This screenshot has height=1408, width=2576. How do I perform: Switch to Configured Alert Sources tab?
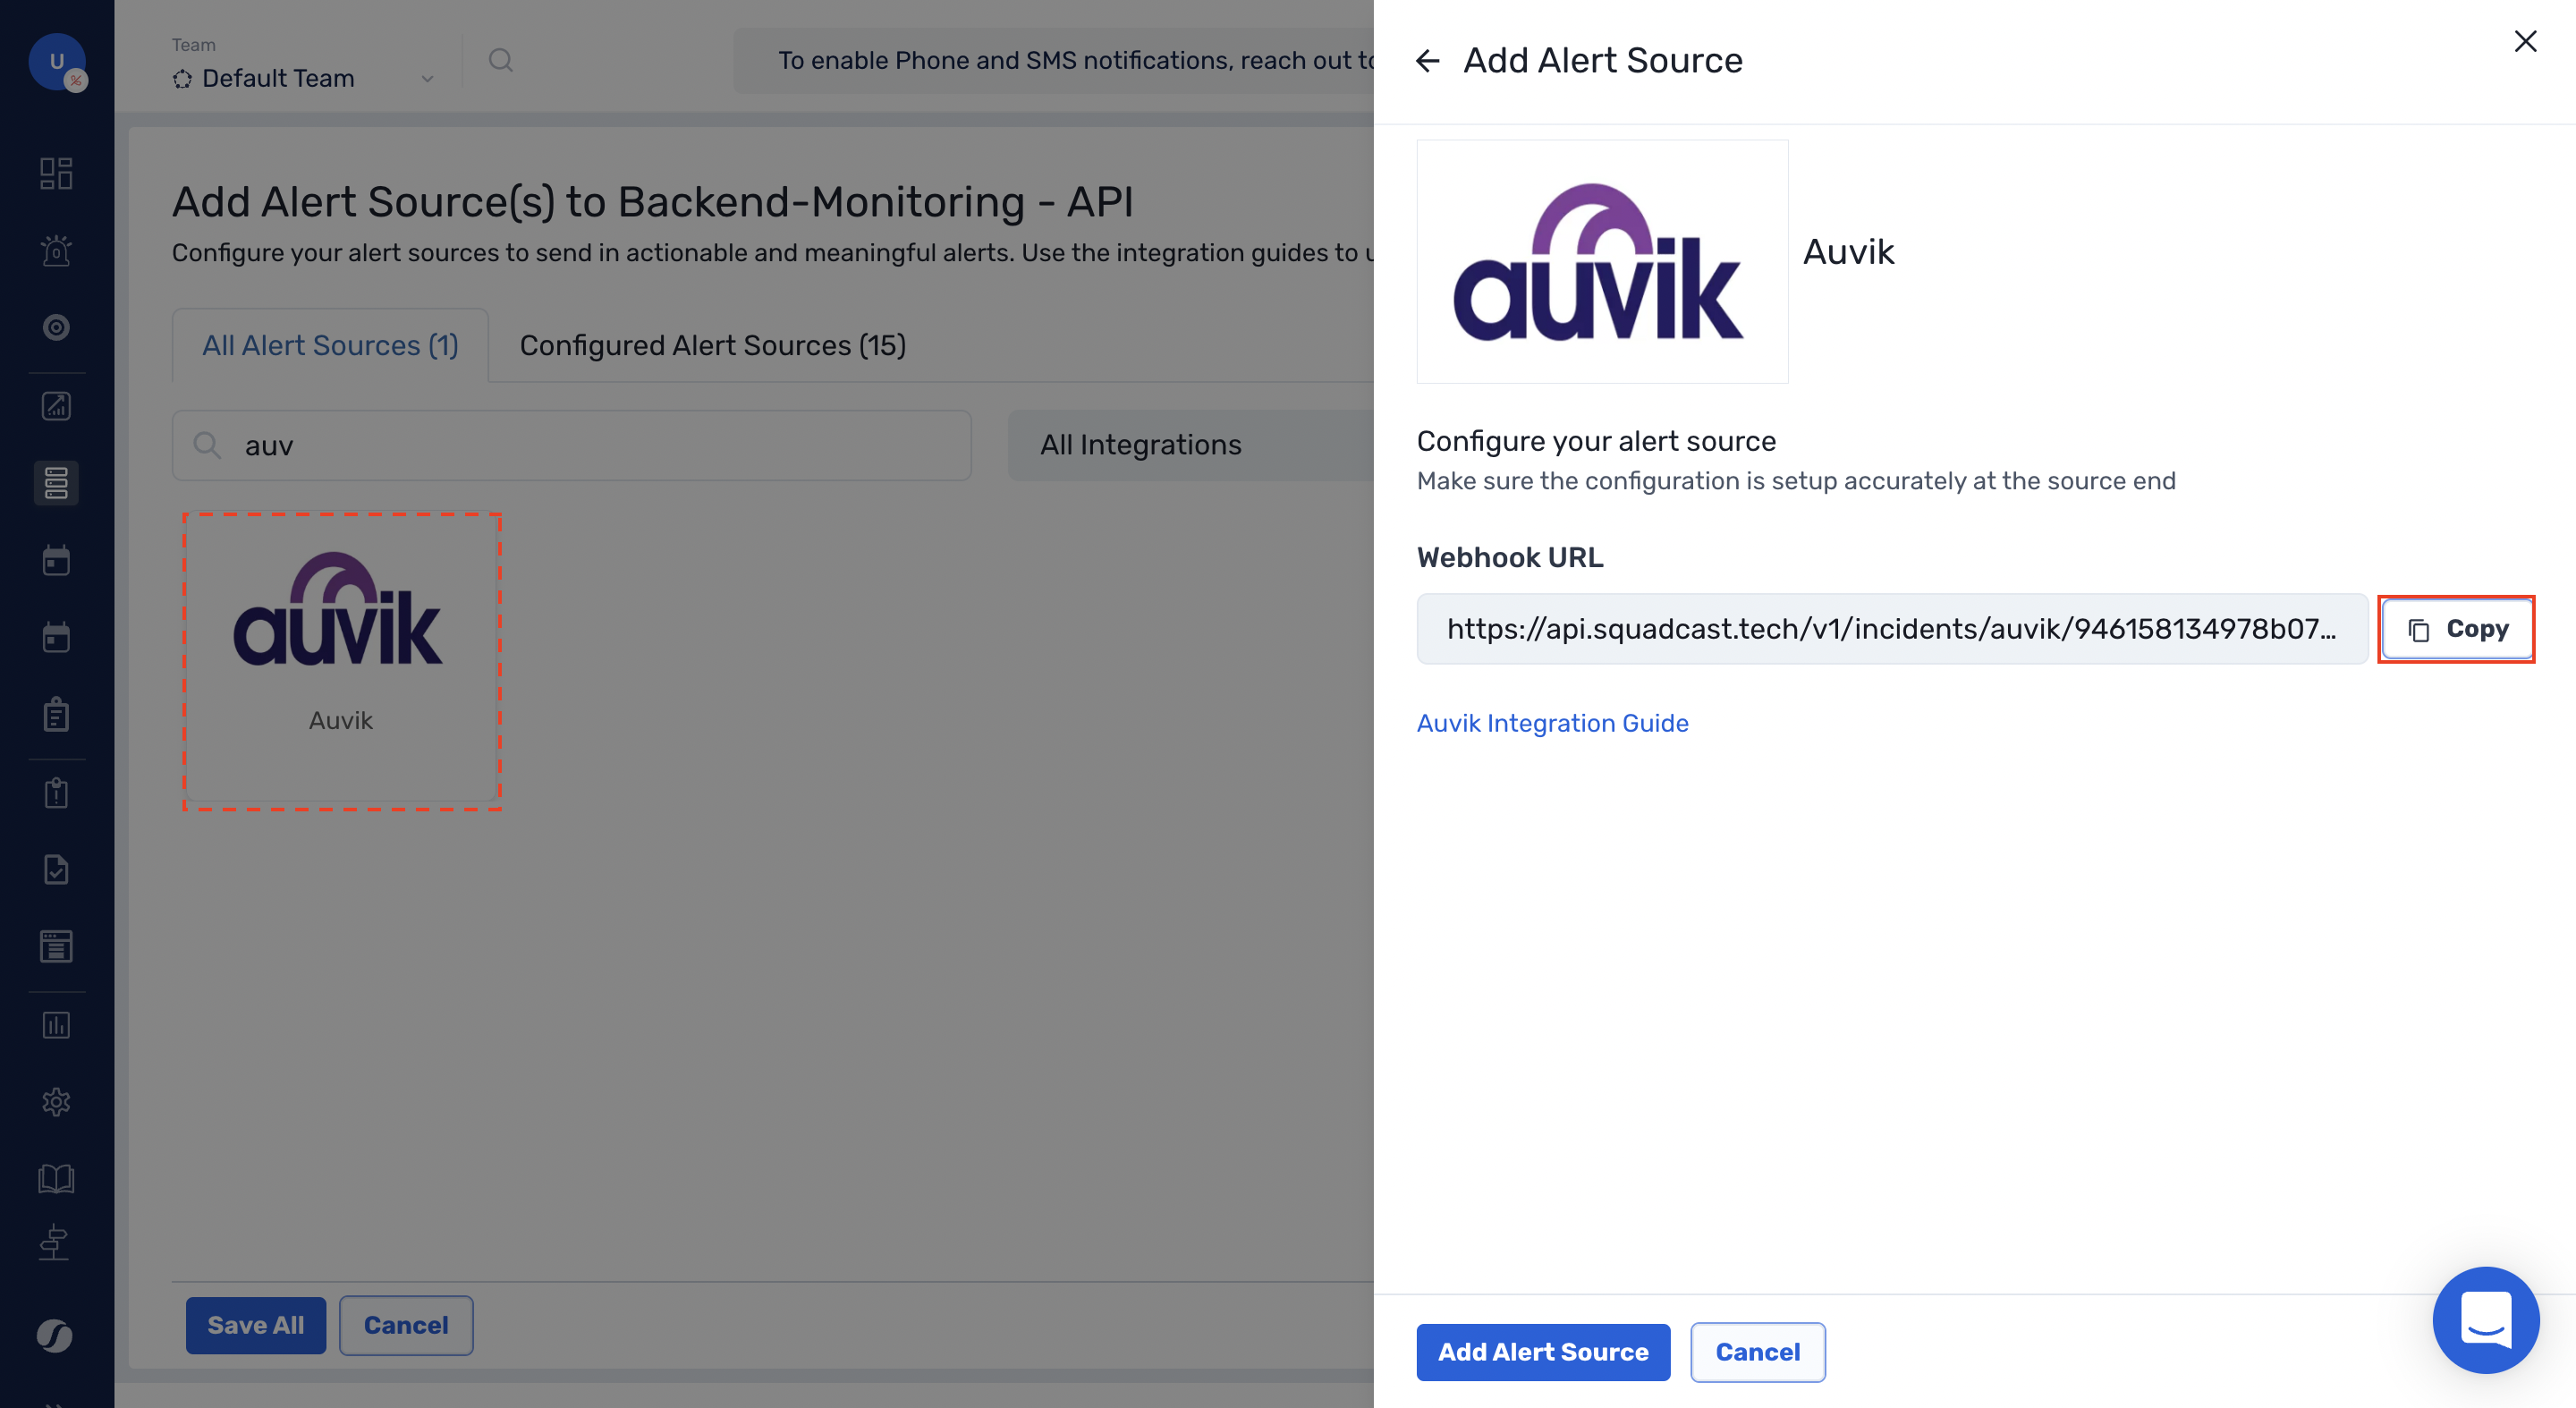point(711,345)
